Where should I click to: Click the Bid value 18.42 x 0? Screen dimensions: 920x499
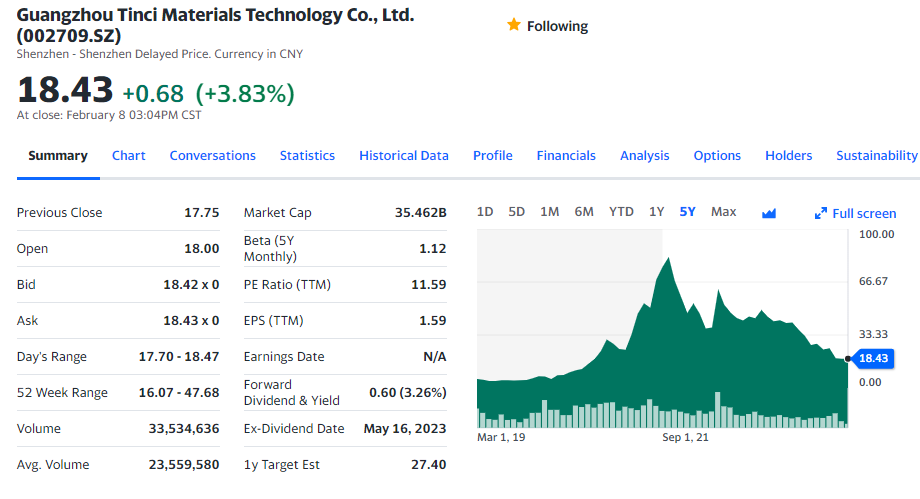click(x=191, y=285)
